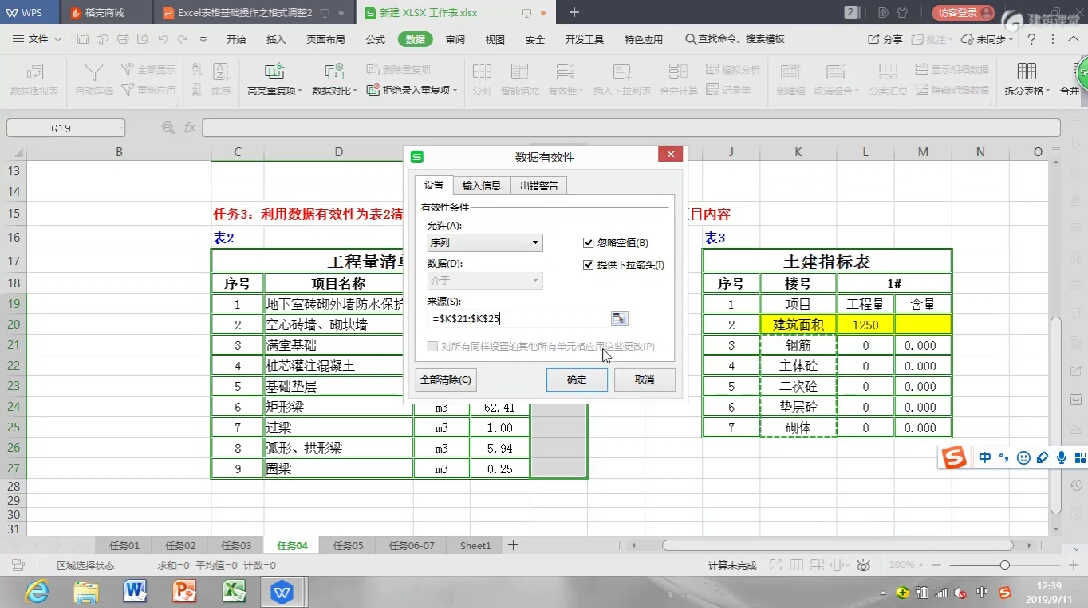Click the Remove Duplicates (删除重复项) icon
Viewport: 1088px width, 608px height.
point(373,69)
